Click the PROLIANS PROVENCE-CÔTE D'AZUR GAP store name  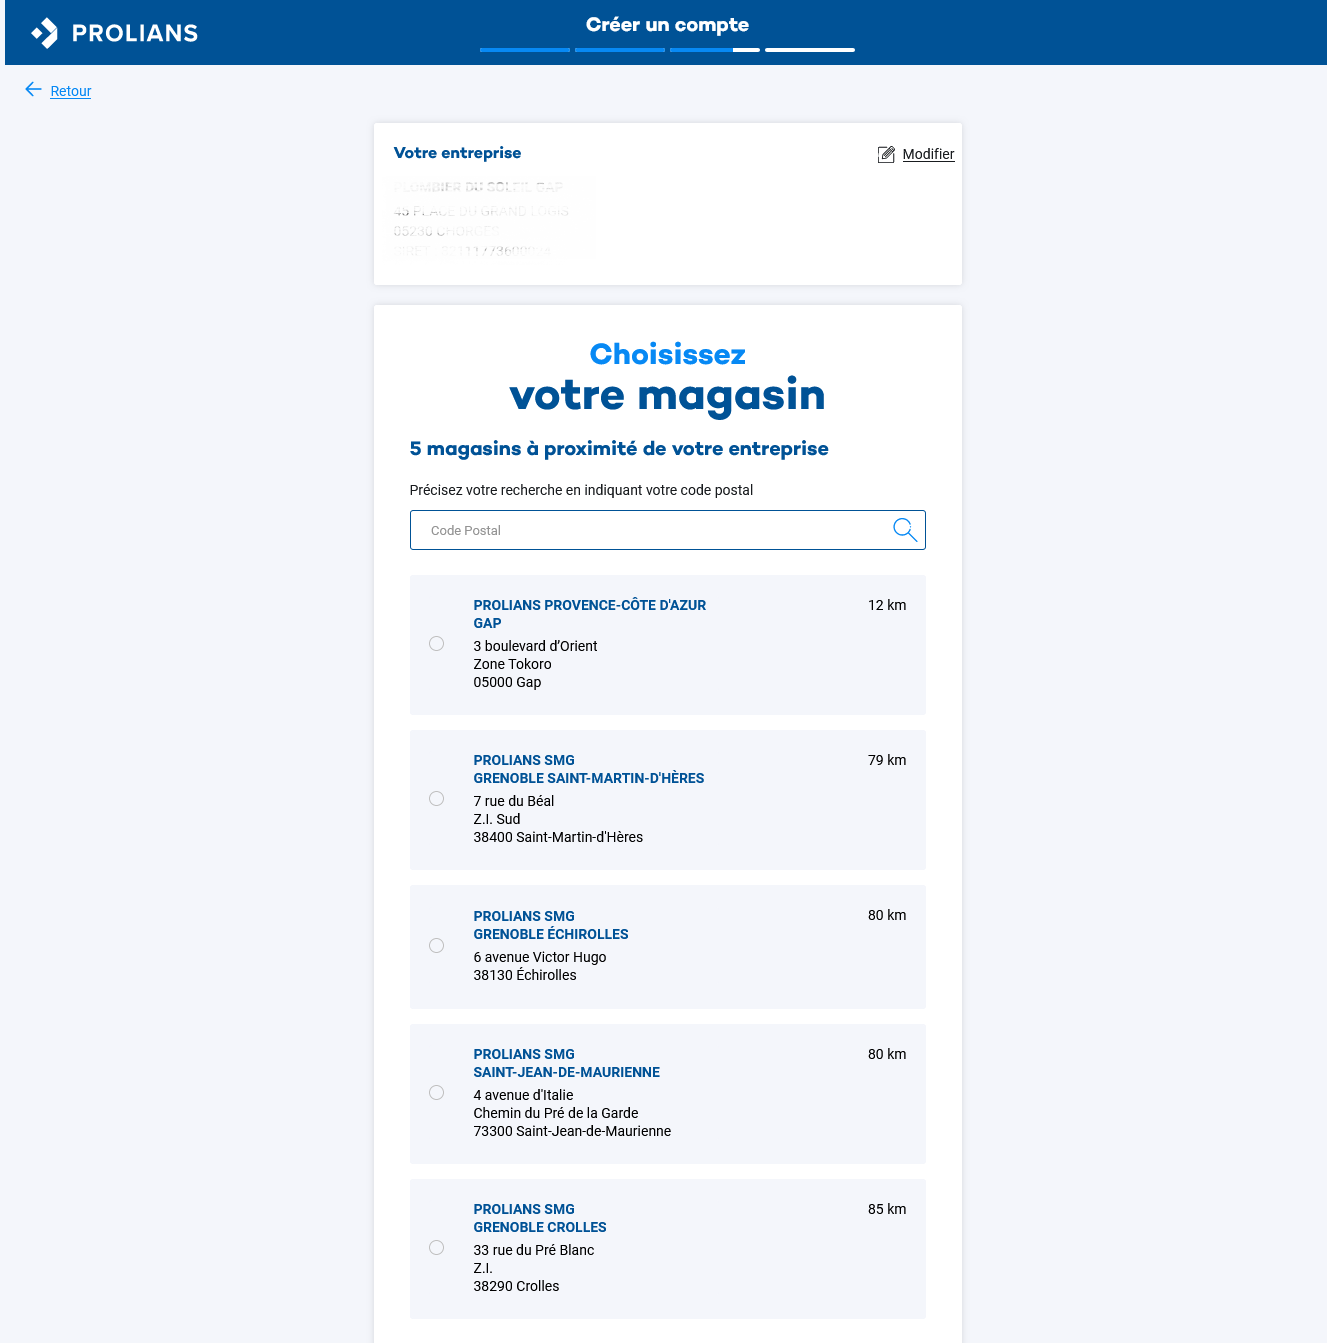(590, 614)
